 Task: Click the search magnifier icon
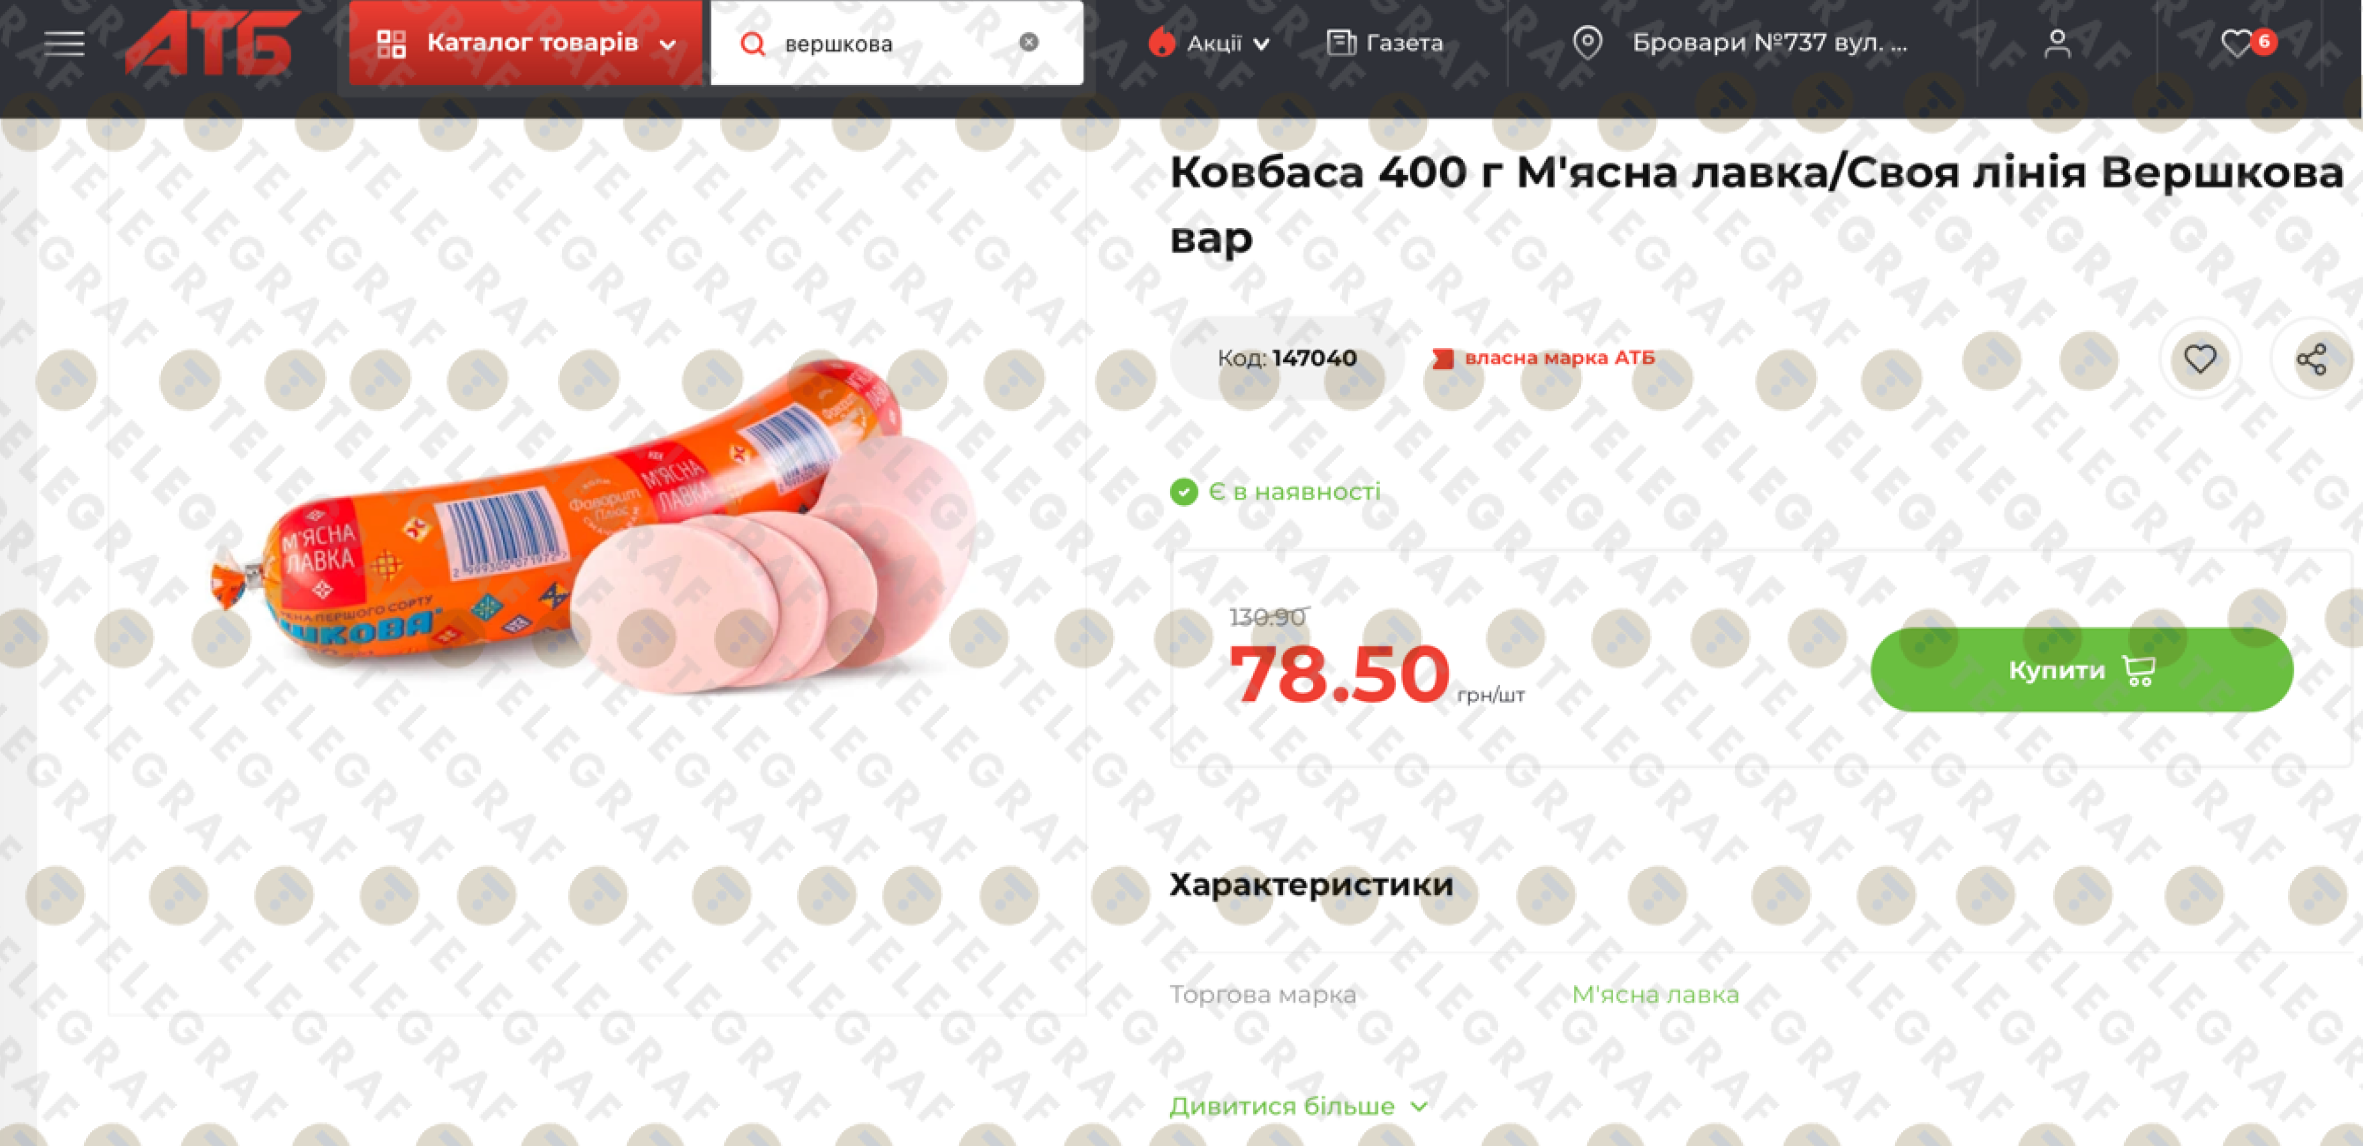tap(753, 43)
